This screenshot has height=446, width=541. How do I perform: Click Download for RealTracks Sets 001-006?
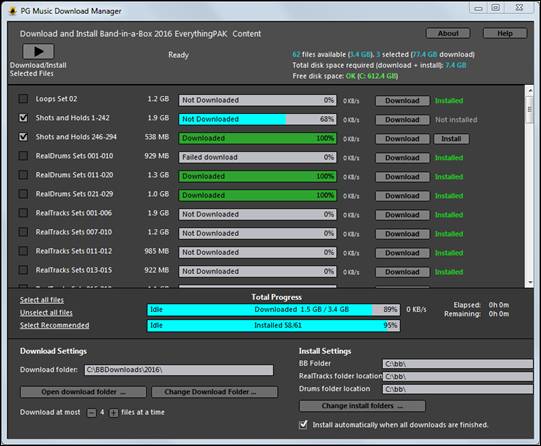click(402, 215)
